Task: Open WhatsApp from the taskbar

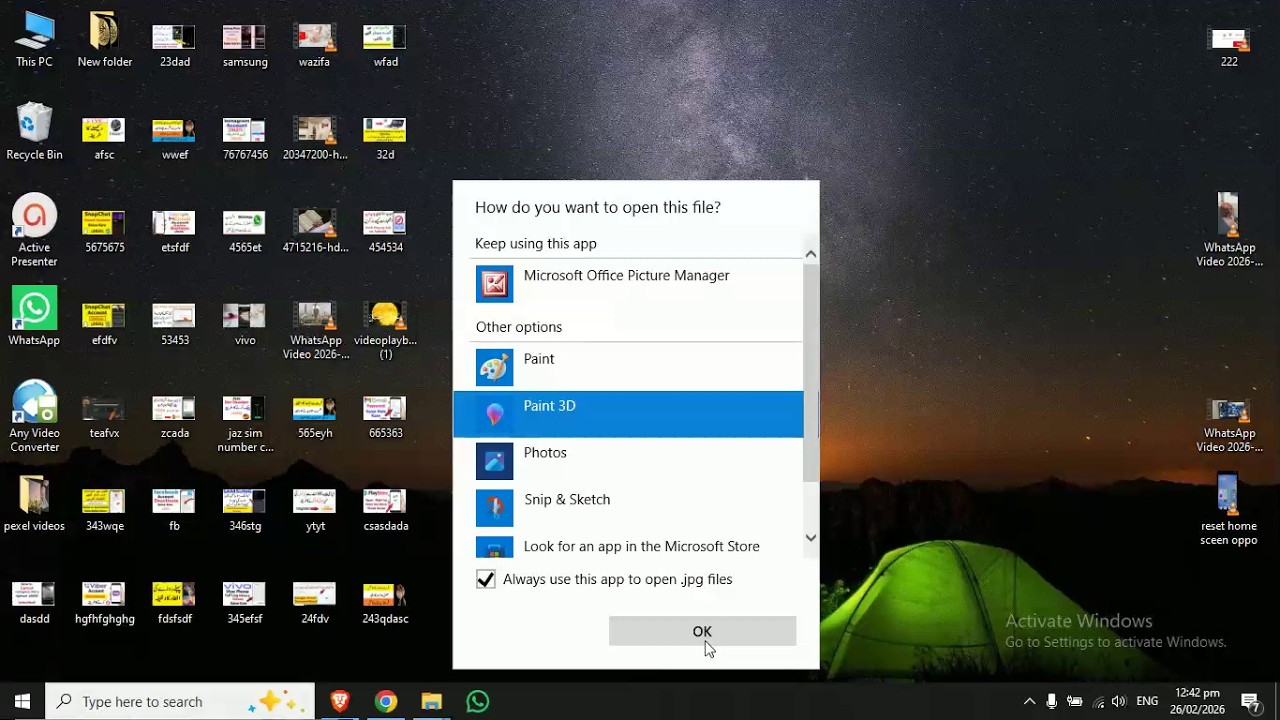Action: coord(478,701)
